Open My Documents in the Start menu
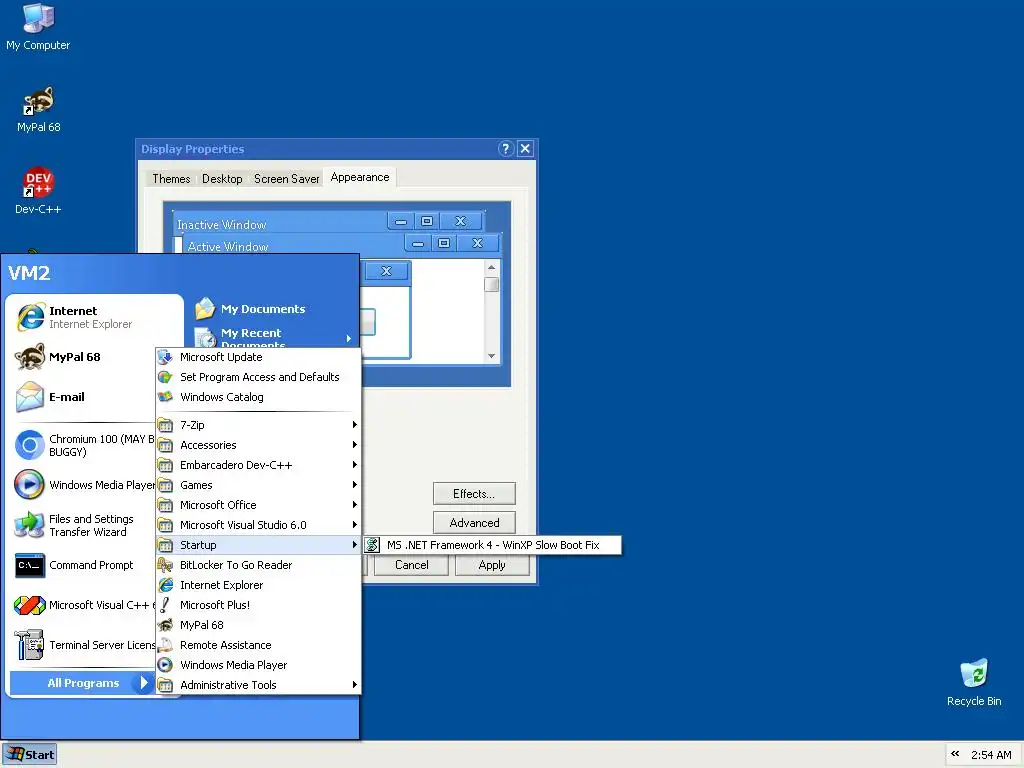 pos(251,309)
